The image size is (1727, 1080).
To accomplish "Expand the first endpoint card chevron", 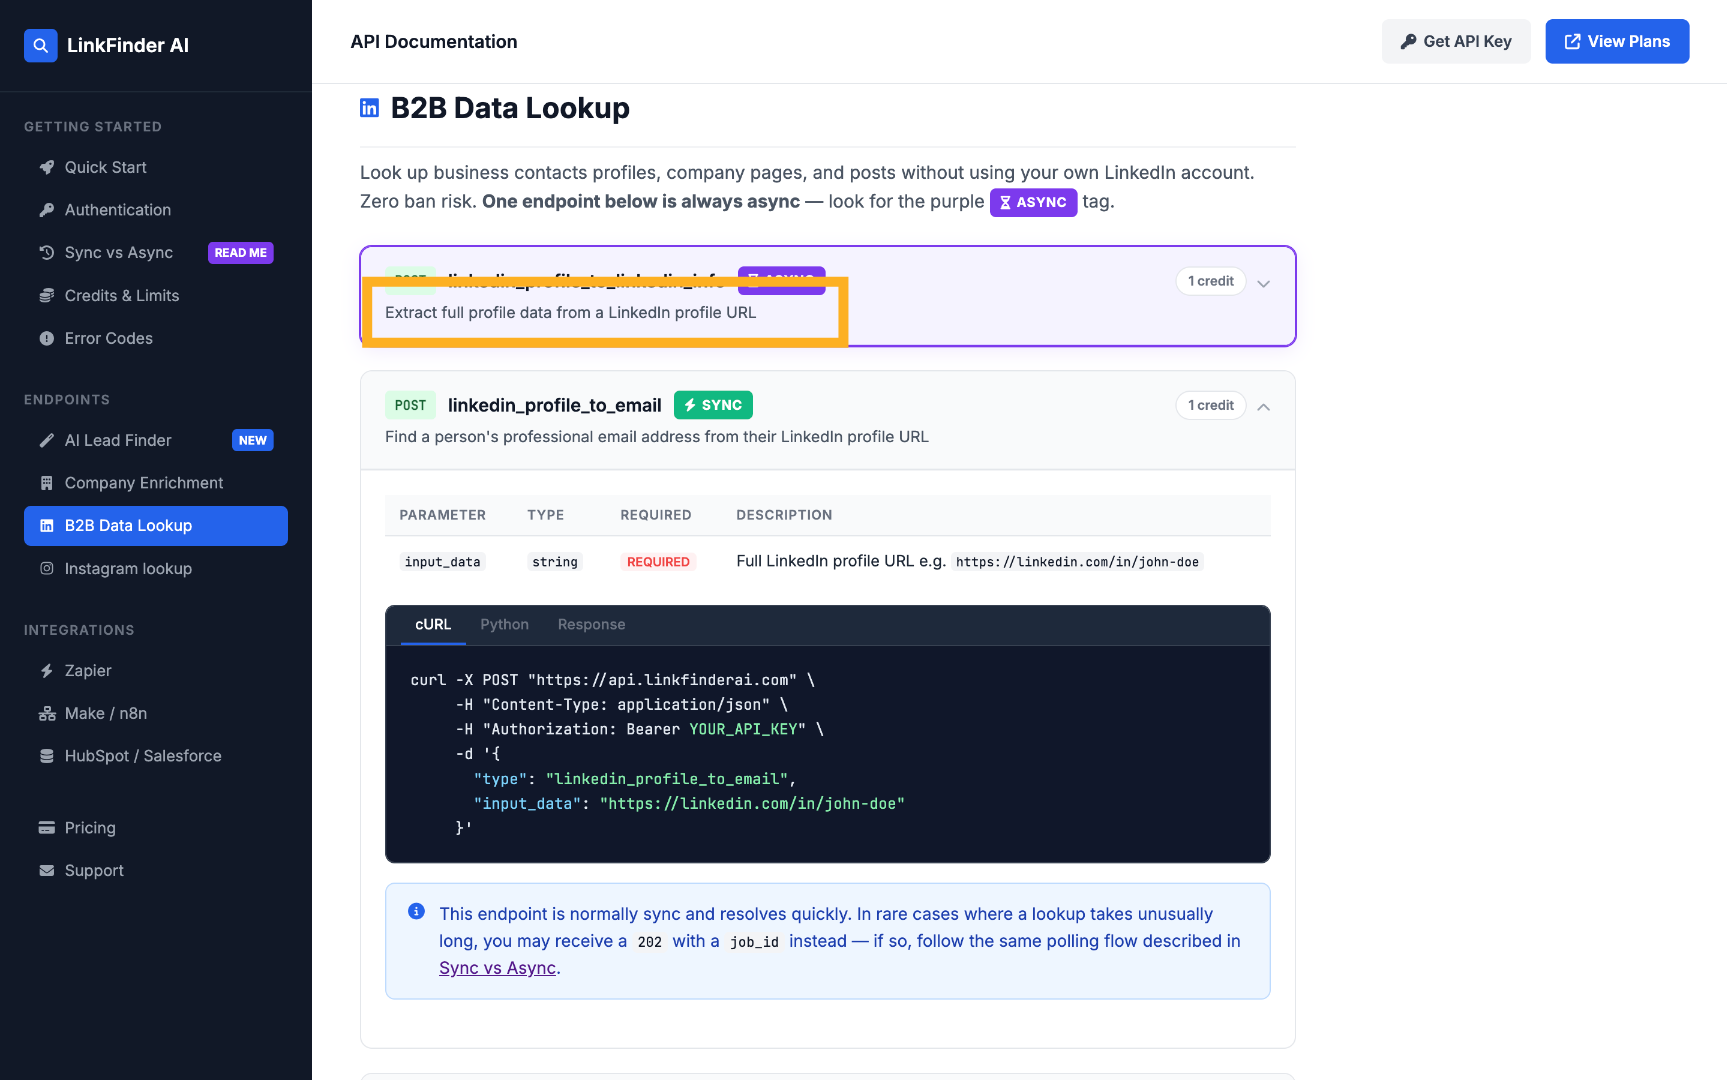I will pos(1264,283).
